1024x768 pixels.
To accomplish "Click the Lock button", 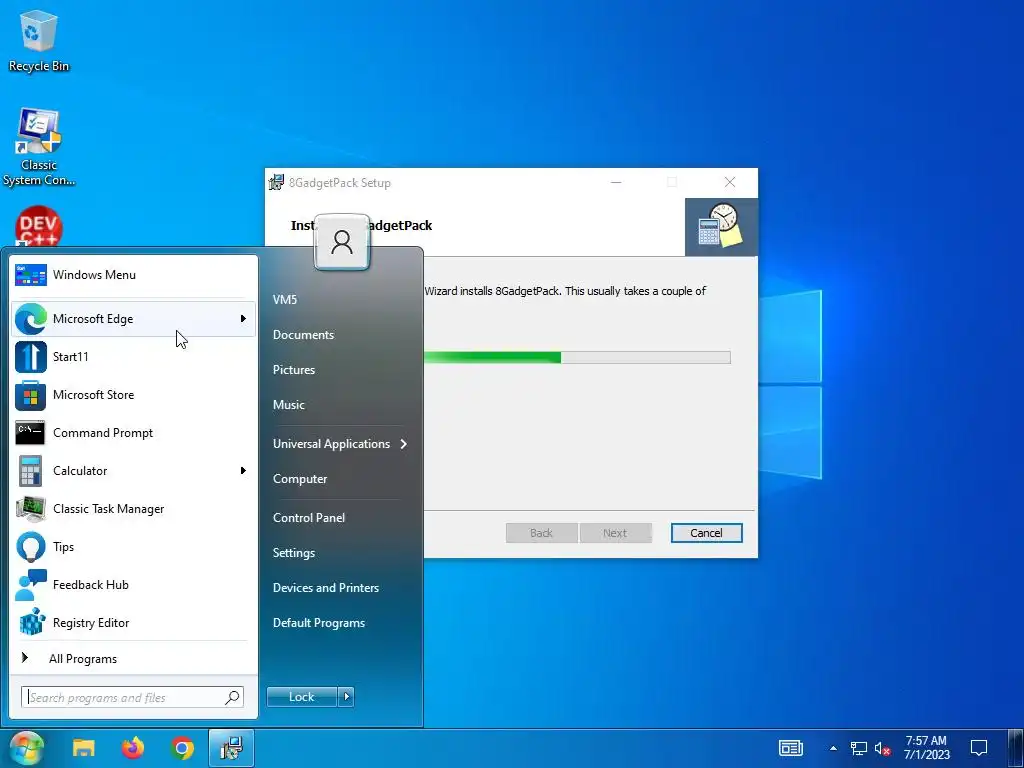I will 302,697.
